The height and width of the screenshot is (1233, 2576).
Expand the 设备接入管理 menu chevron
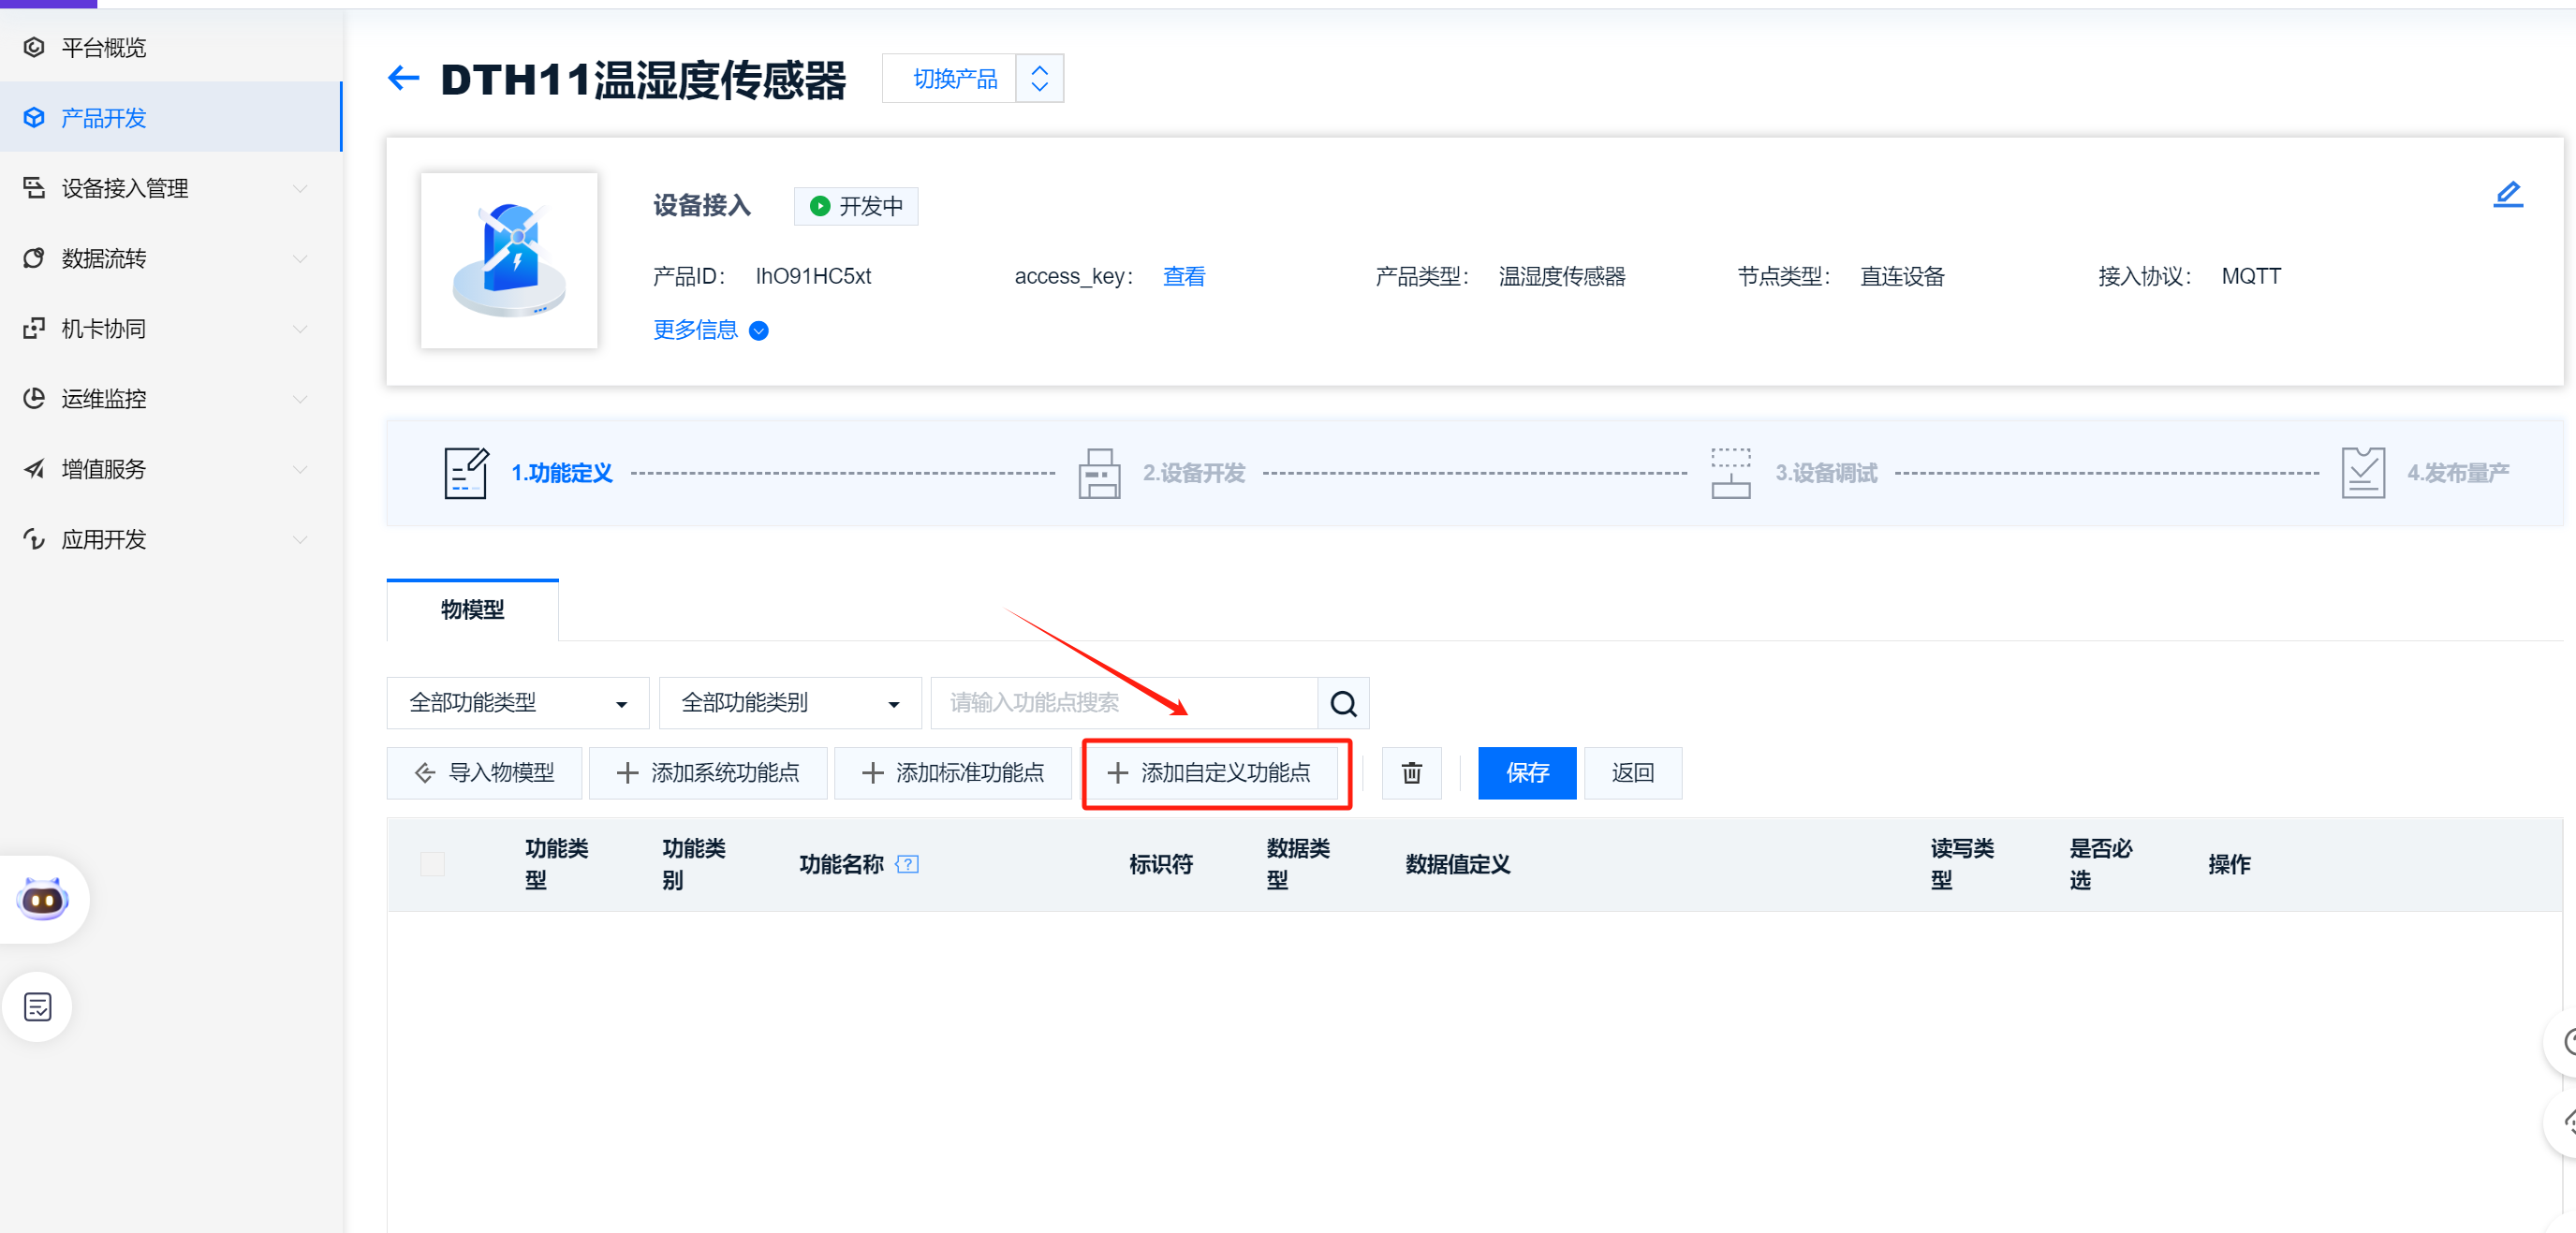click(299, 188)
